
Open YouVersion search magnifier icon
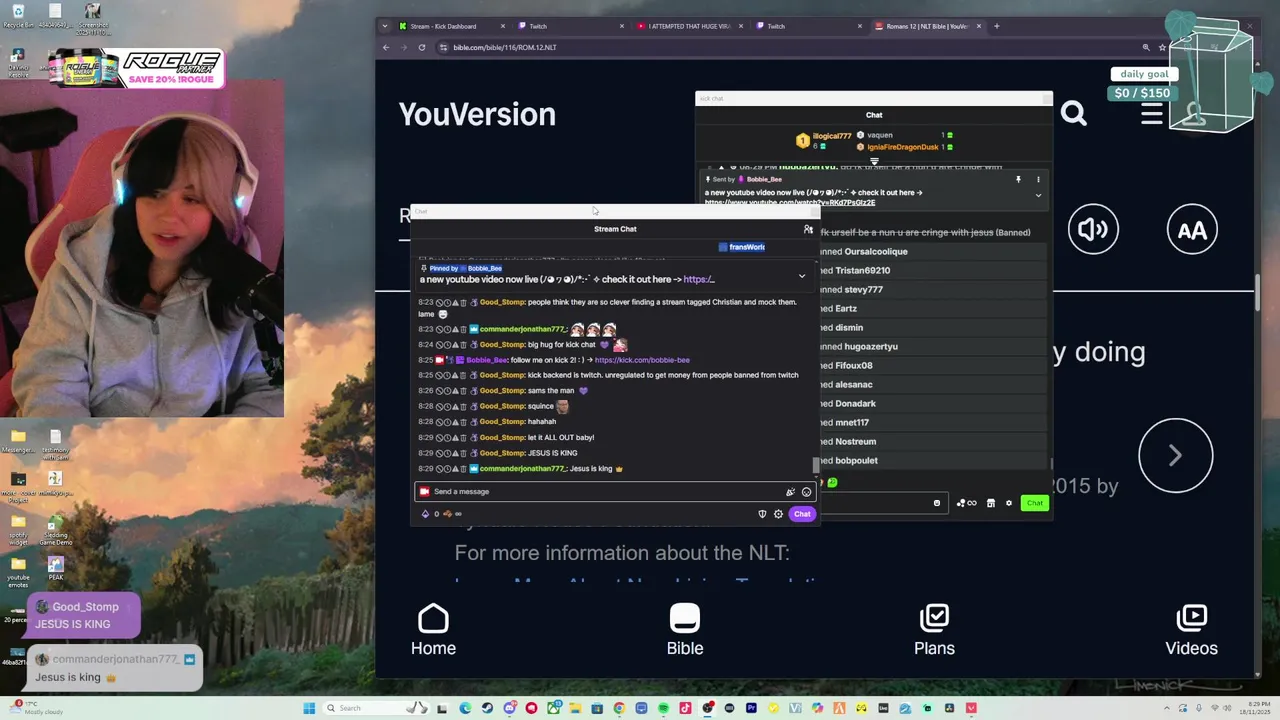tap(1074, 114)
